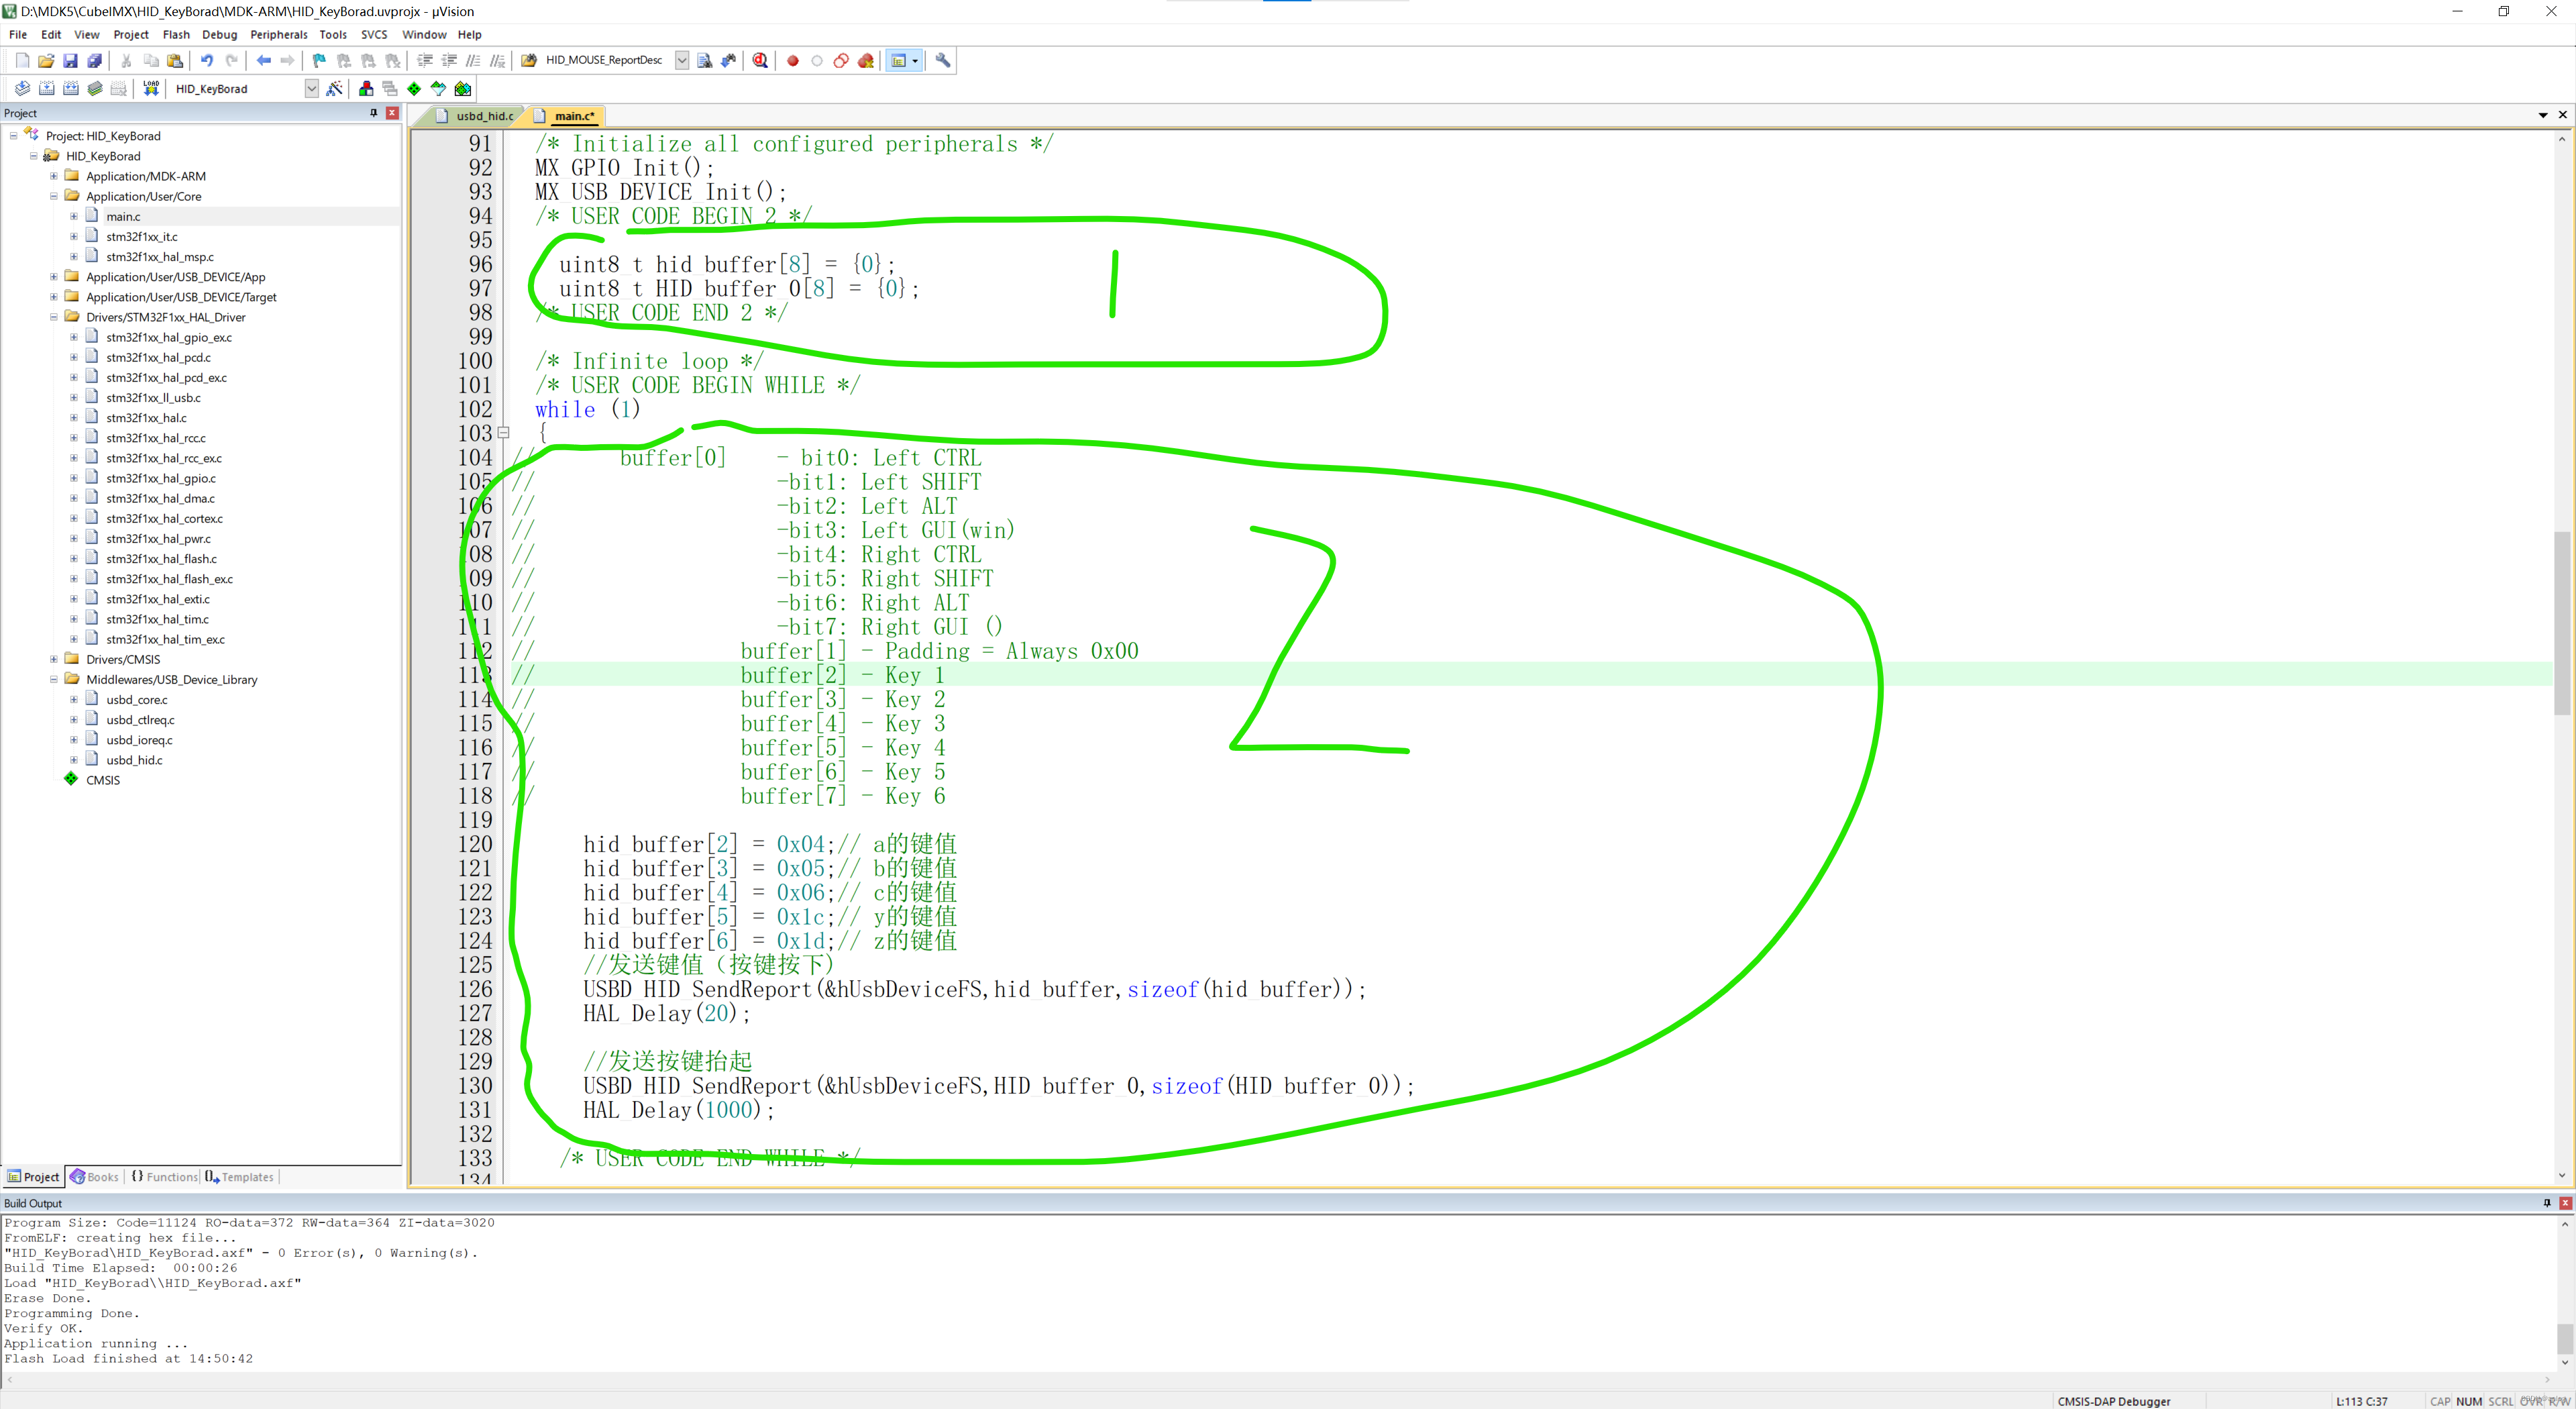Expand the Drivers/CMSIS folder

coord(54,659)
